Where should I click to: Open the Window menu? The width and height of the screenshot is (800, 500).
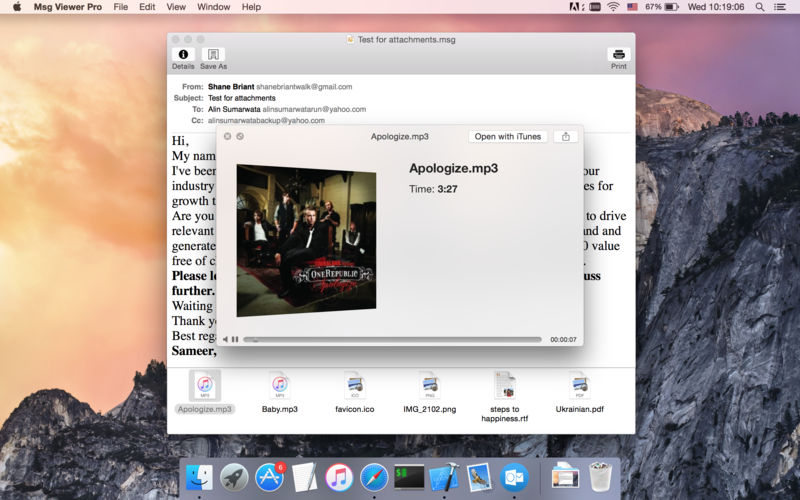click(214, 7)
